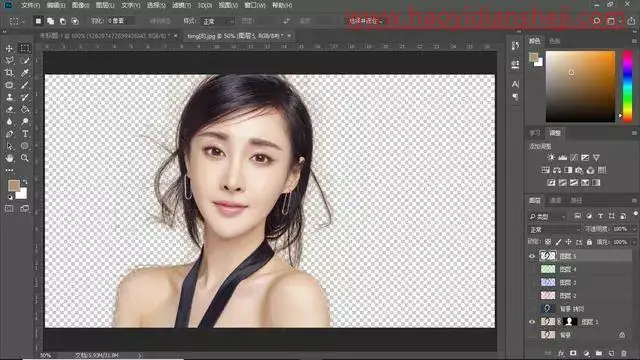Hide the masked layer 1 eye icon
Viewport: 640px width, 360px height.
click(532, 322)
